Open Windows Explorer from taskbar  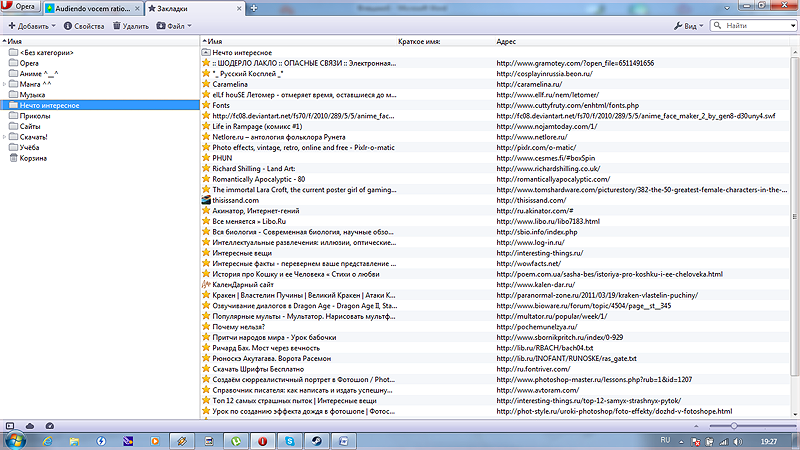pyautogui.click(x=74, y=441)
